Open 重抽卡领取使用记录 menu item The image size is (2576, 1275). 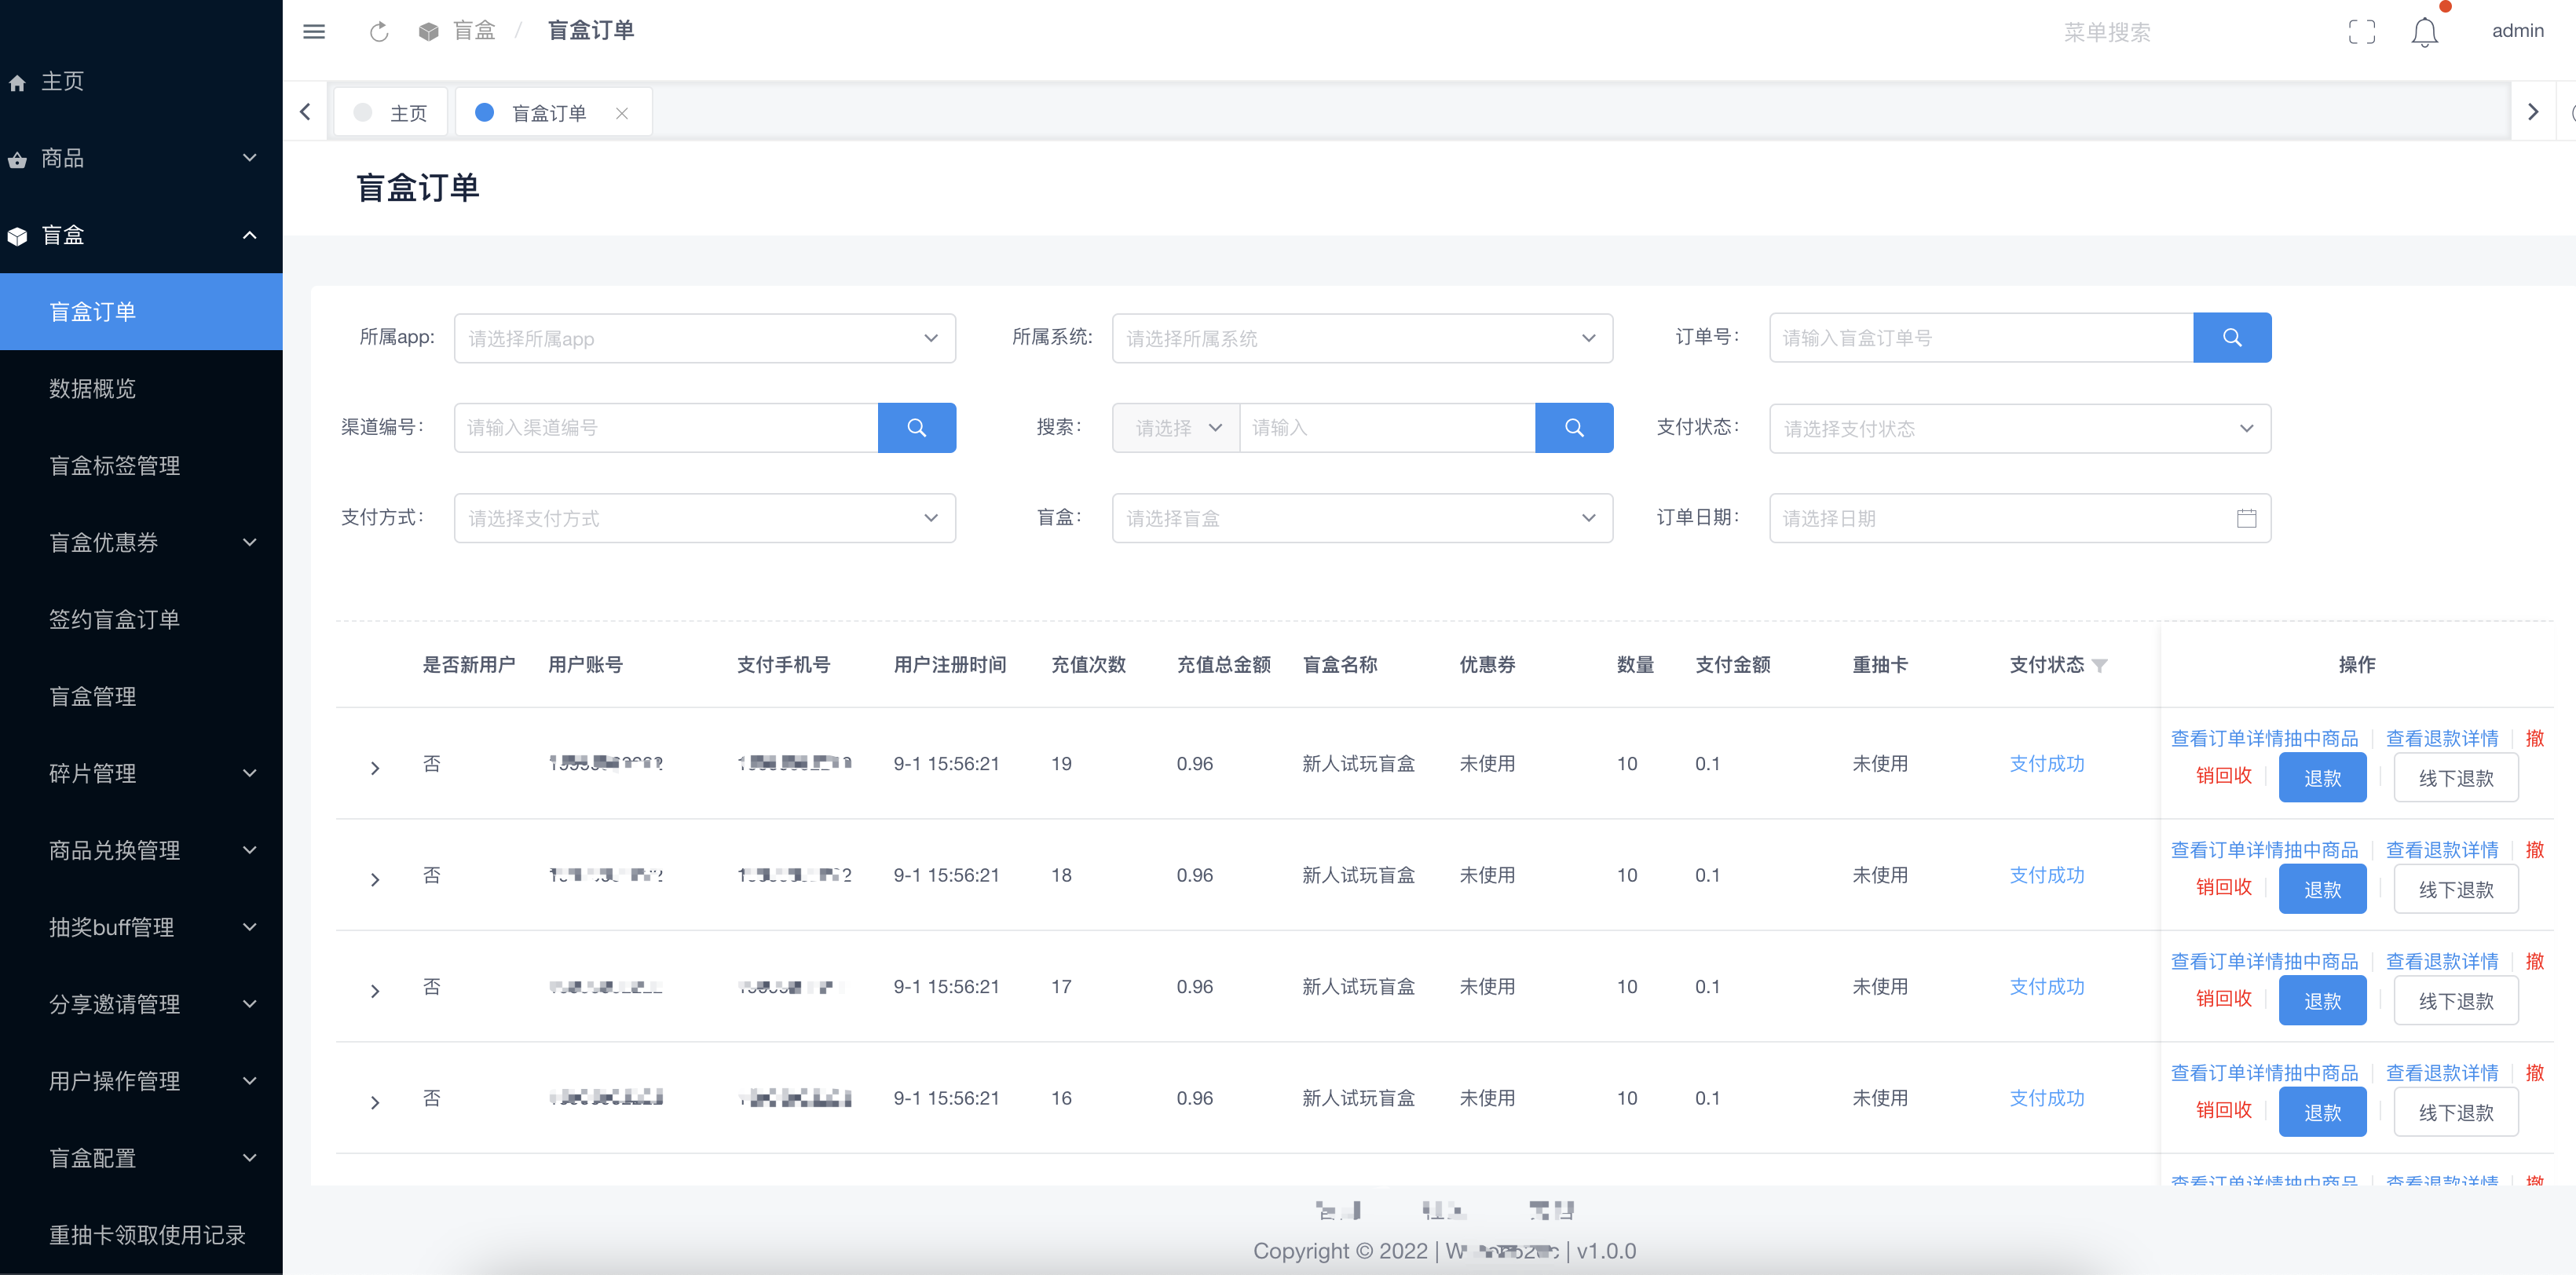tap(141, 1235)
